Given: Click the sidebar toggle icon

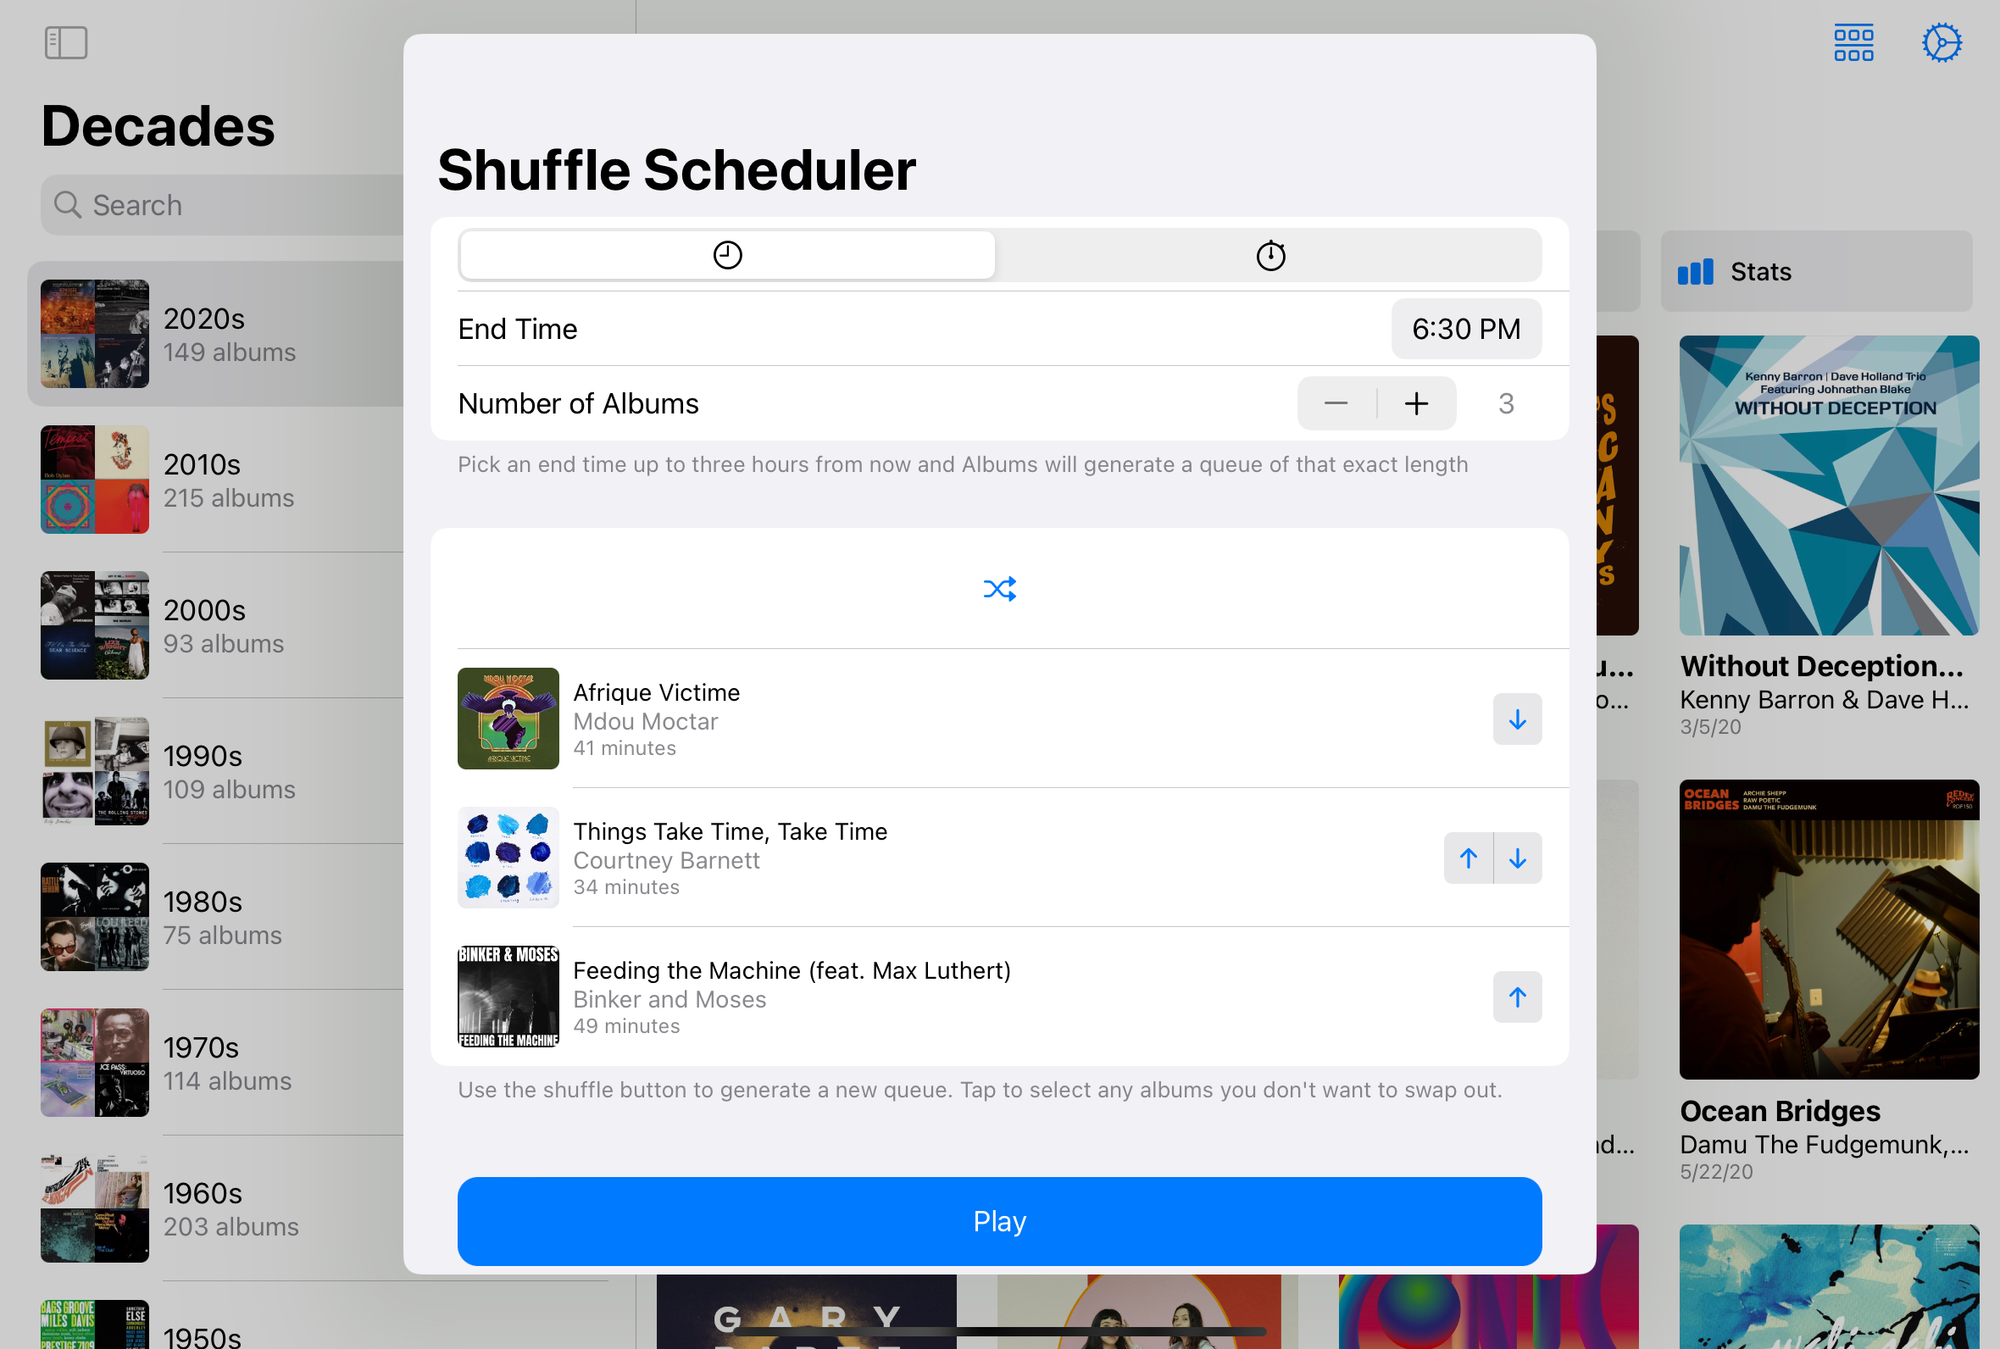Looking at the screenshot, I should 66,42.
